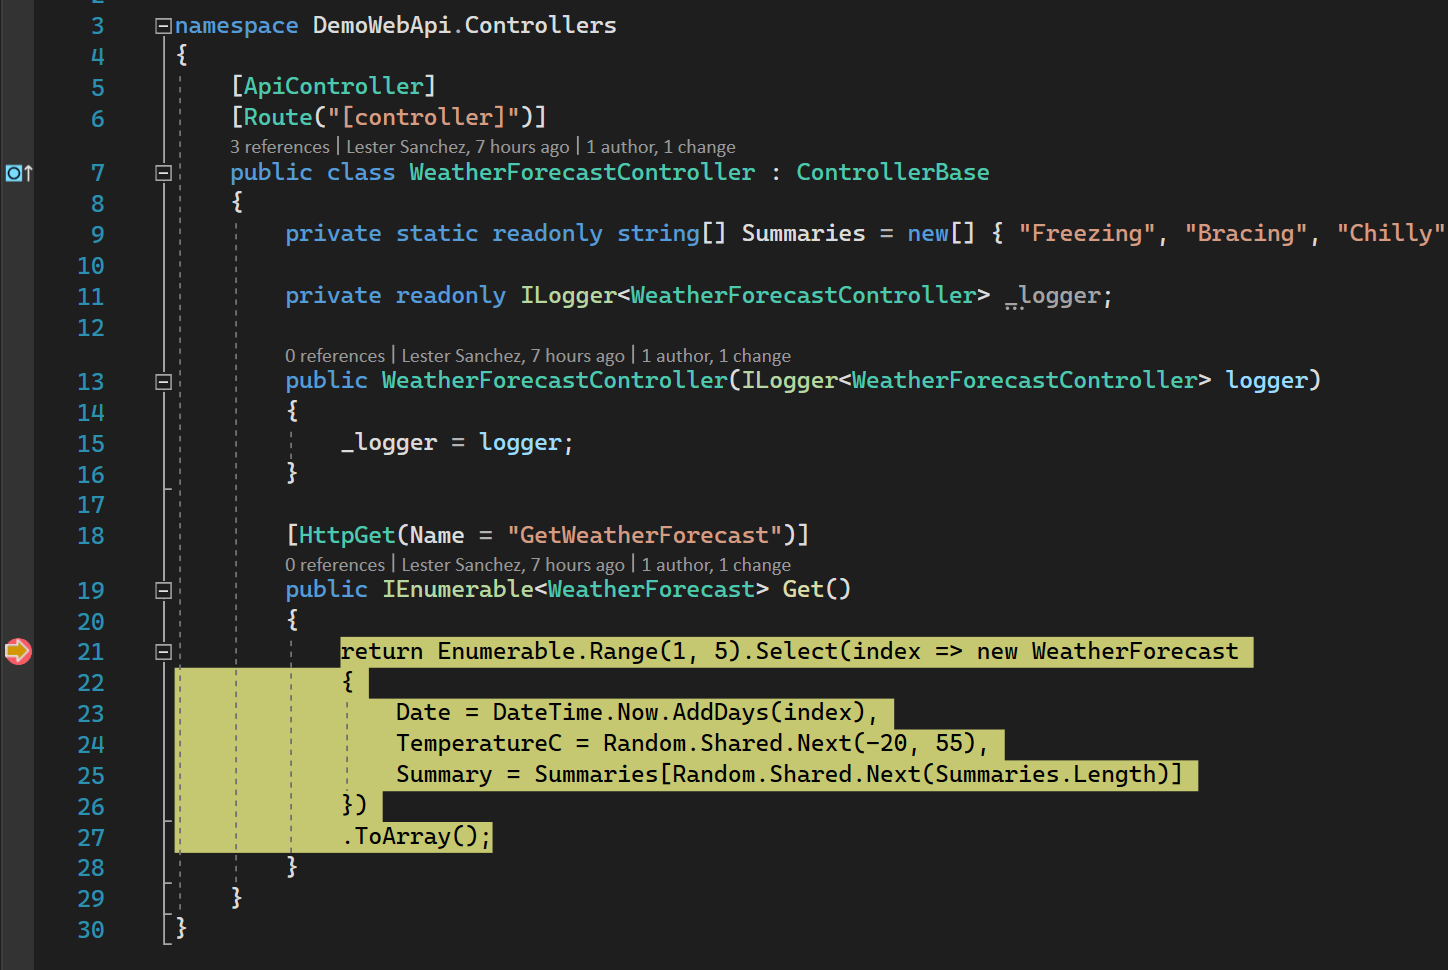1448x970 pixels.
Task: Collapse the DemoWebApi.Controllers namespace node
Action: pyautogui.click(x=162, y=24)
